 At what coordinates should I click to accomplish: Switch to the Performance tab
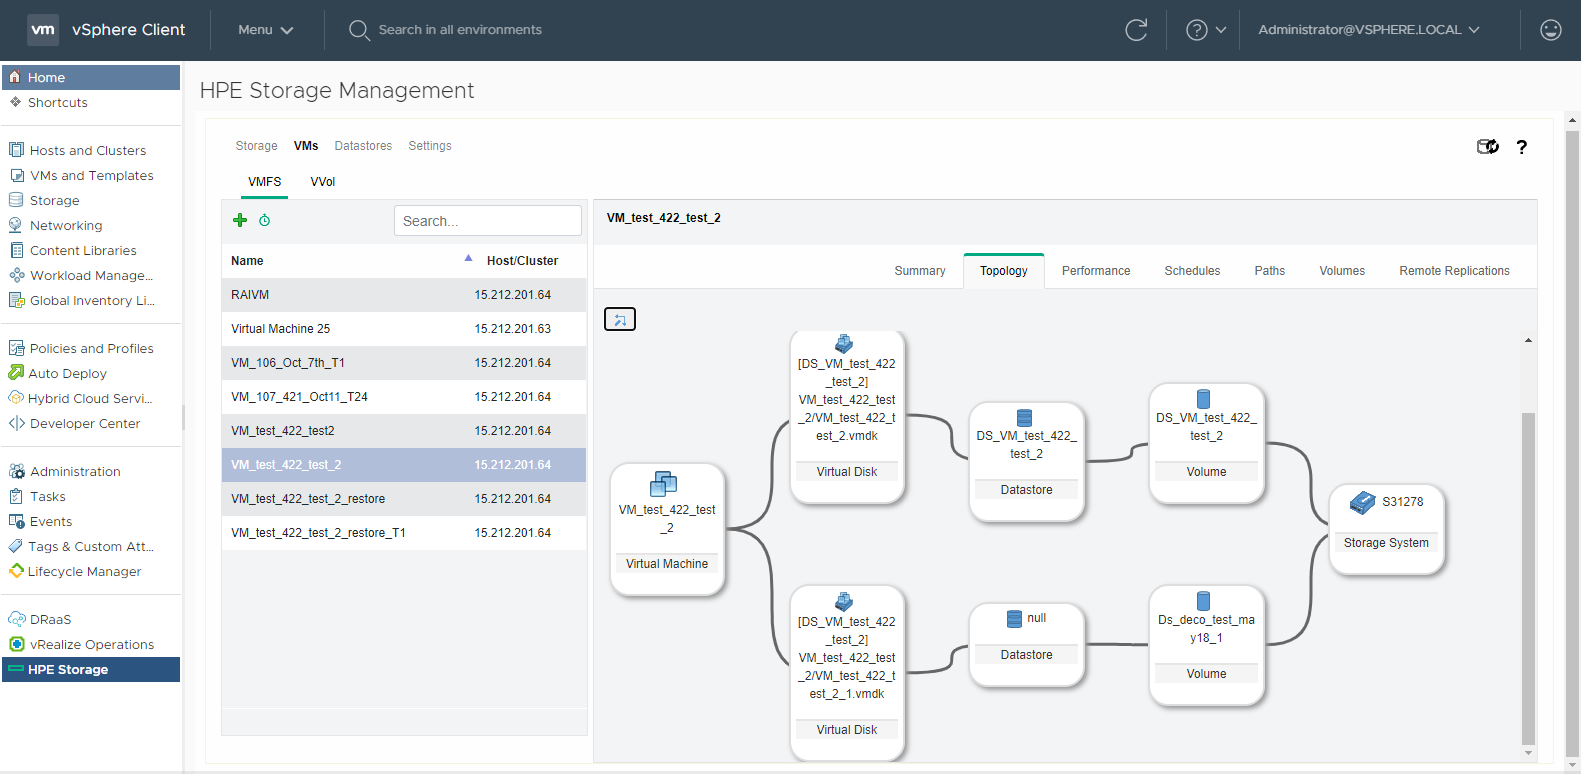(1095, 271)
